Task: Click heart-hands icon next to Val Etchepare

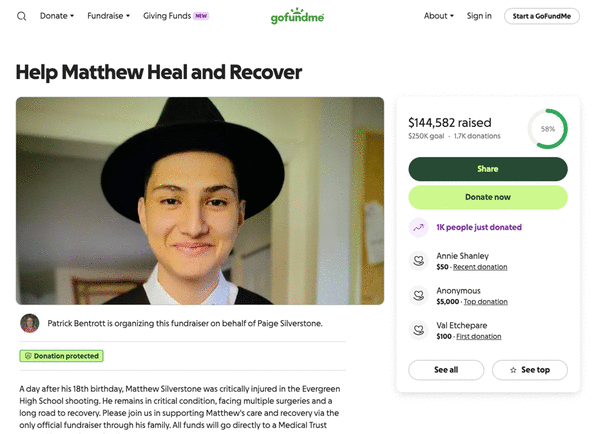Action: (419, 330)
